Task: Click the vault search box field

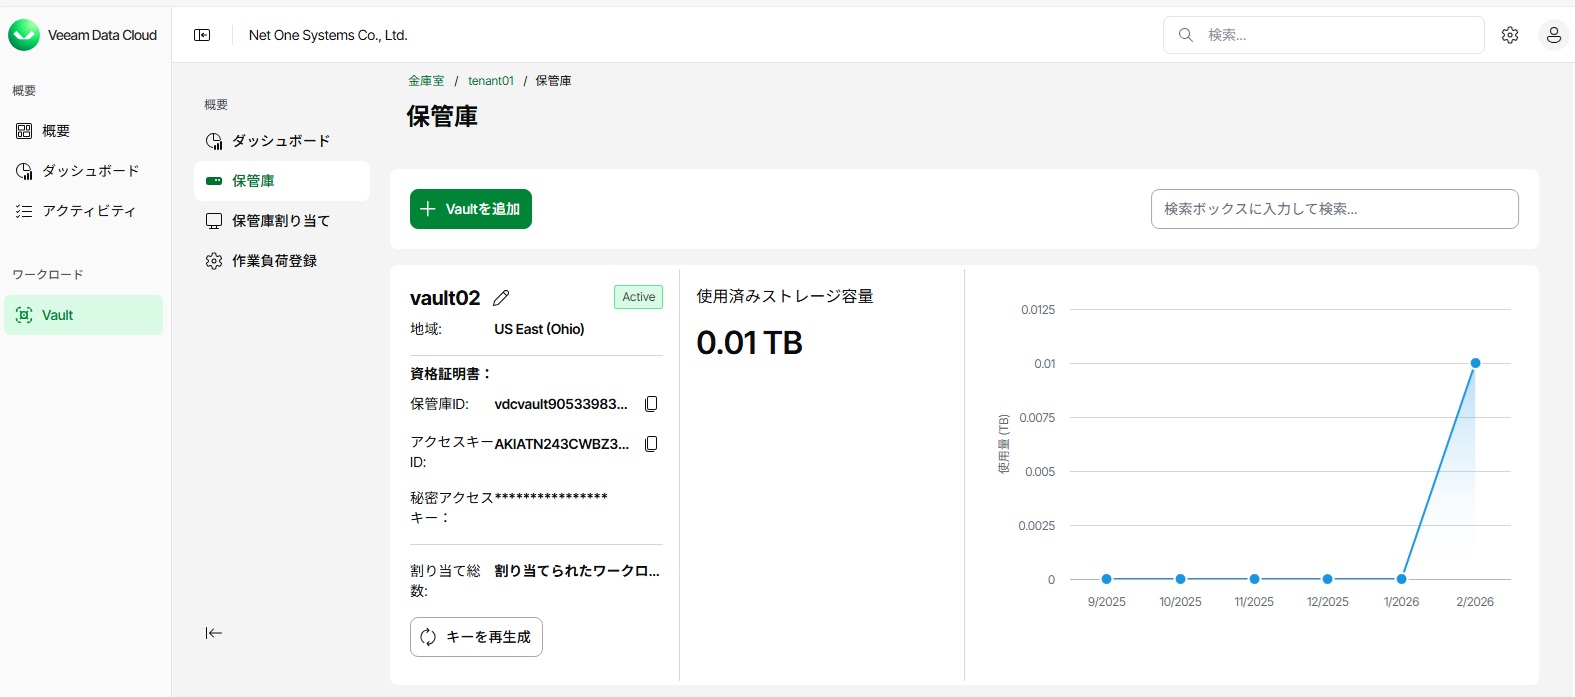Action: point(1334,209)
